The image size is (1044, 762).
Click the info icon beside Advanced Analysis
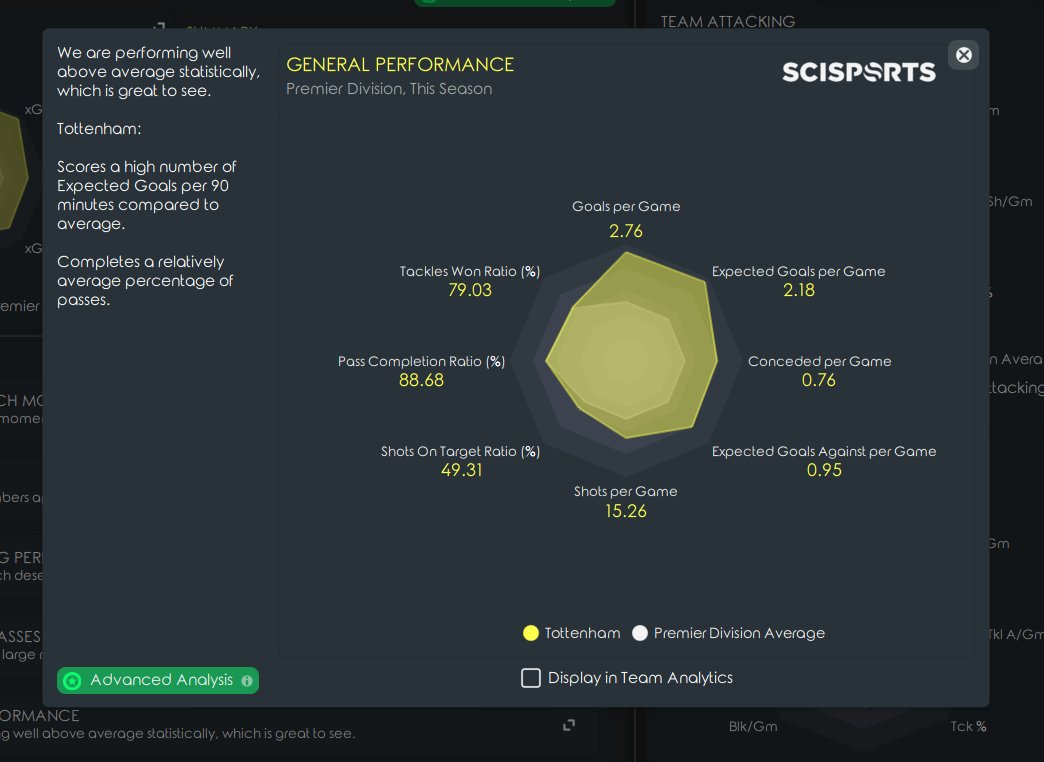pos(247,681)
